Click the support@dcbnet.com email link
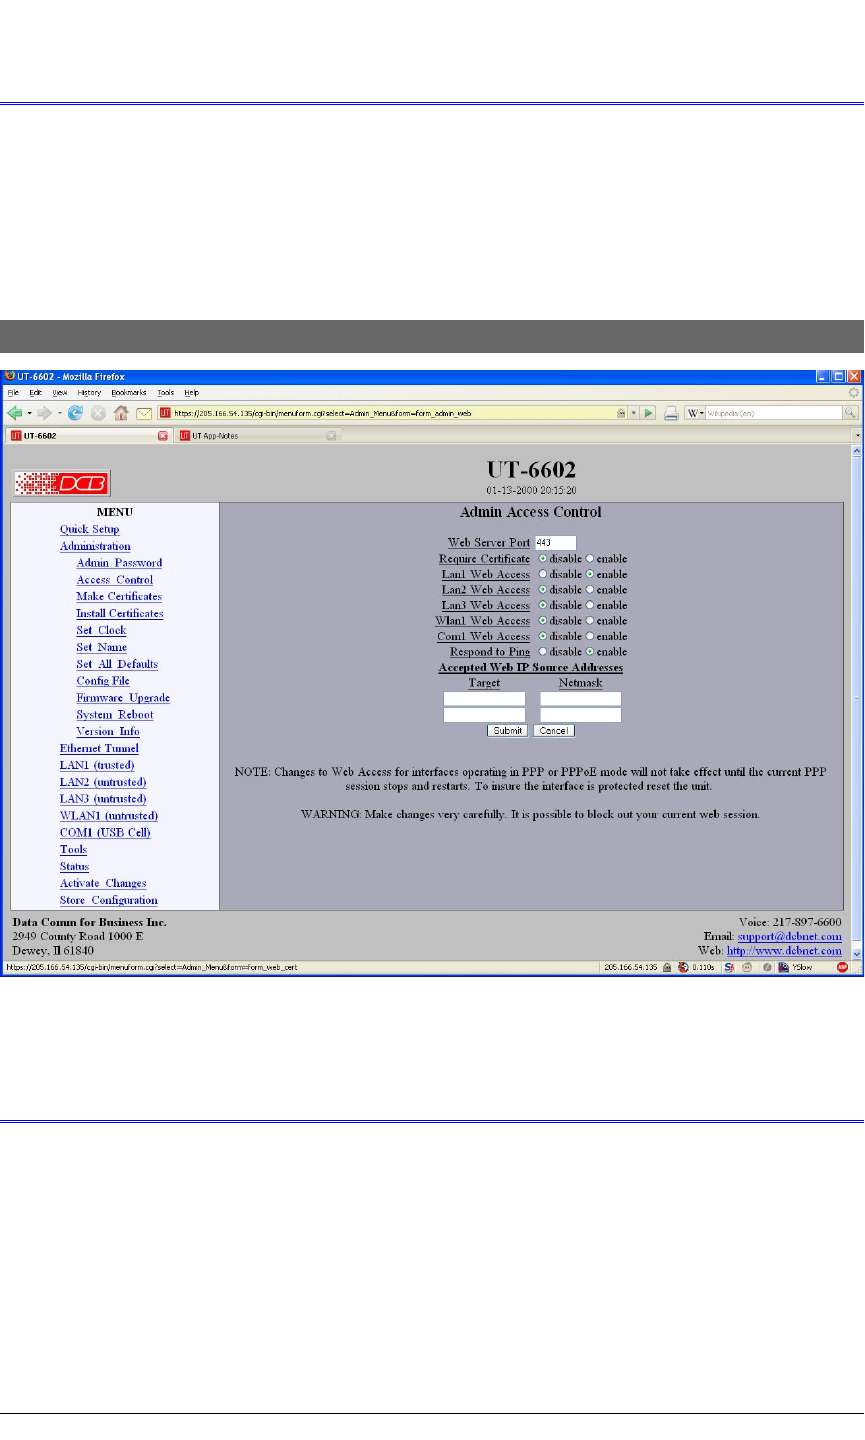The image size is (865, 1440). point(790,937)
